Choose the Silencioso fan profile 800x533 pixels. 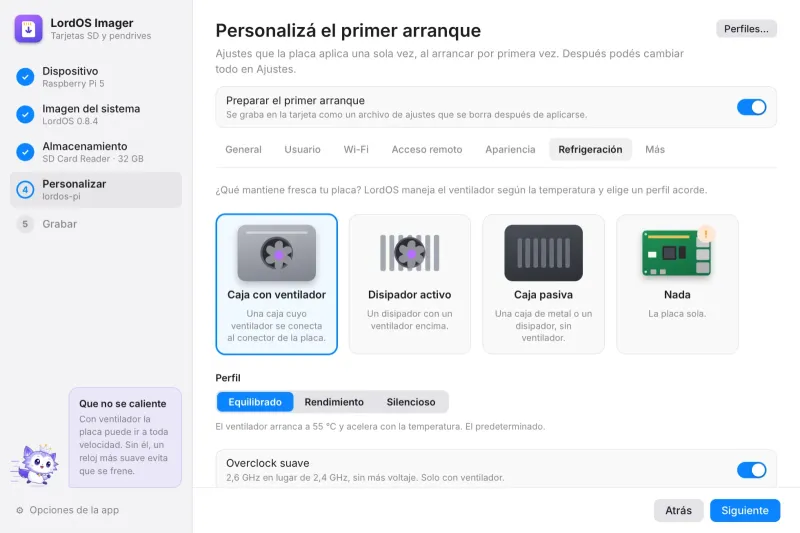(x=411, y=402)
